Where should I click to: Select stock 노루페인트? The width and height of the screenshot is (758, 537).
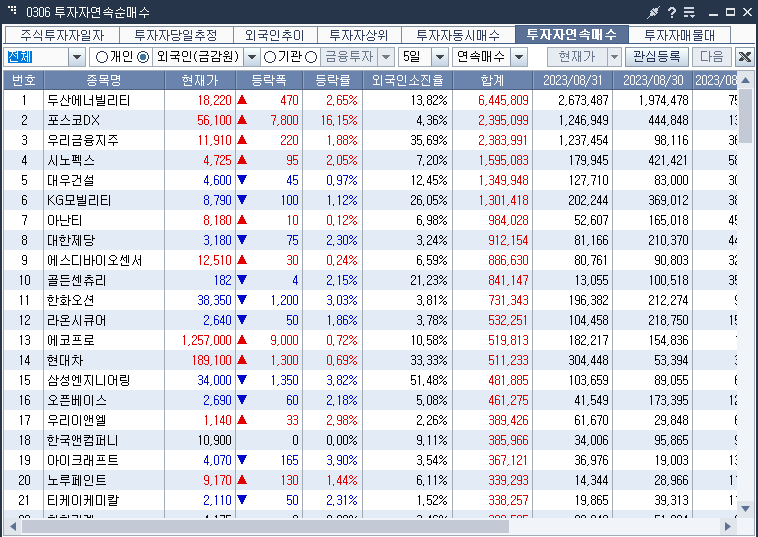(76, 481)
